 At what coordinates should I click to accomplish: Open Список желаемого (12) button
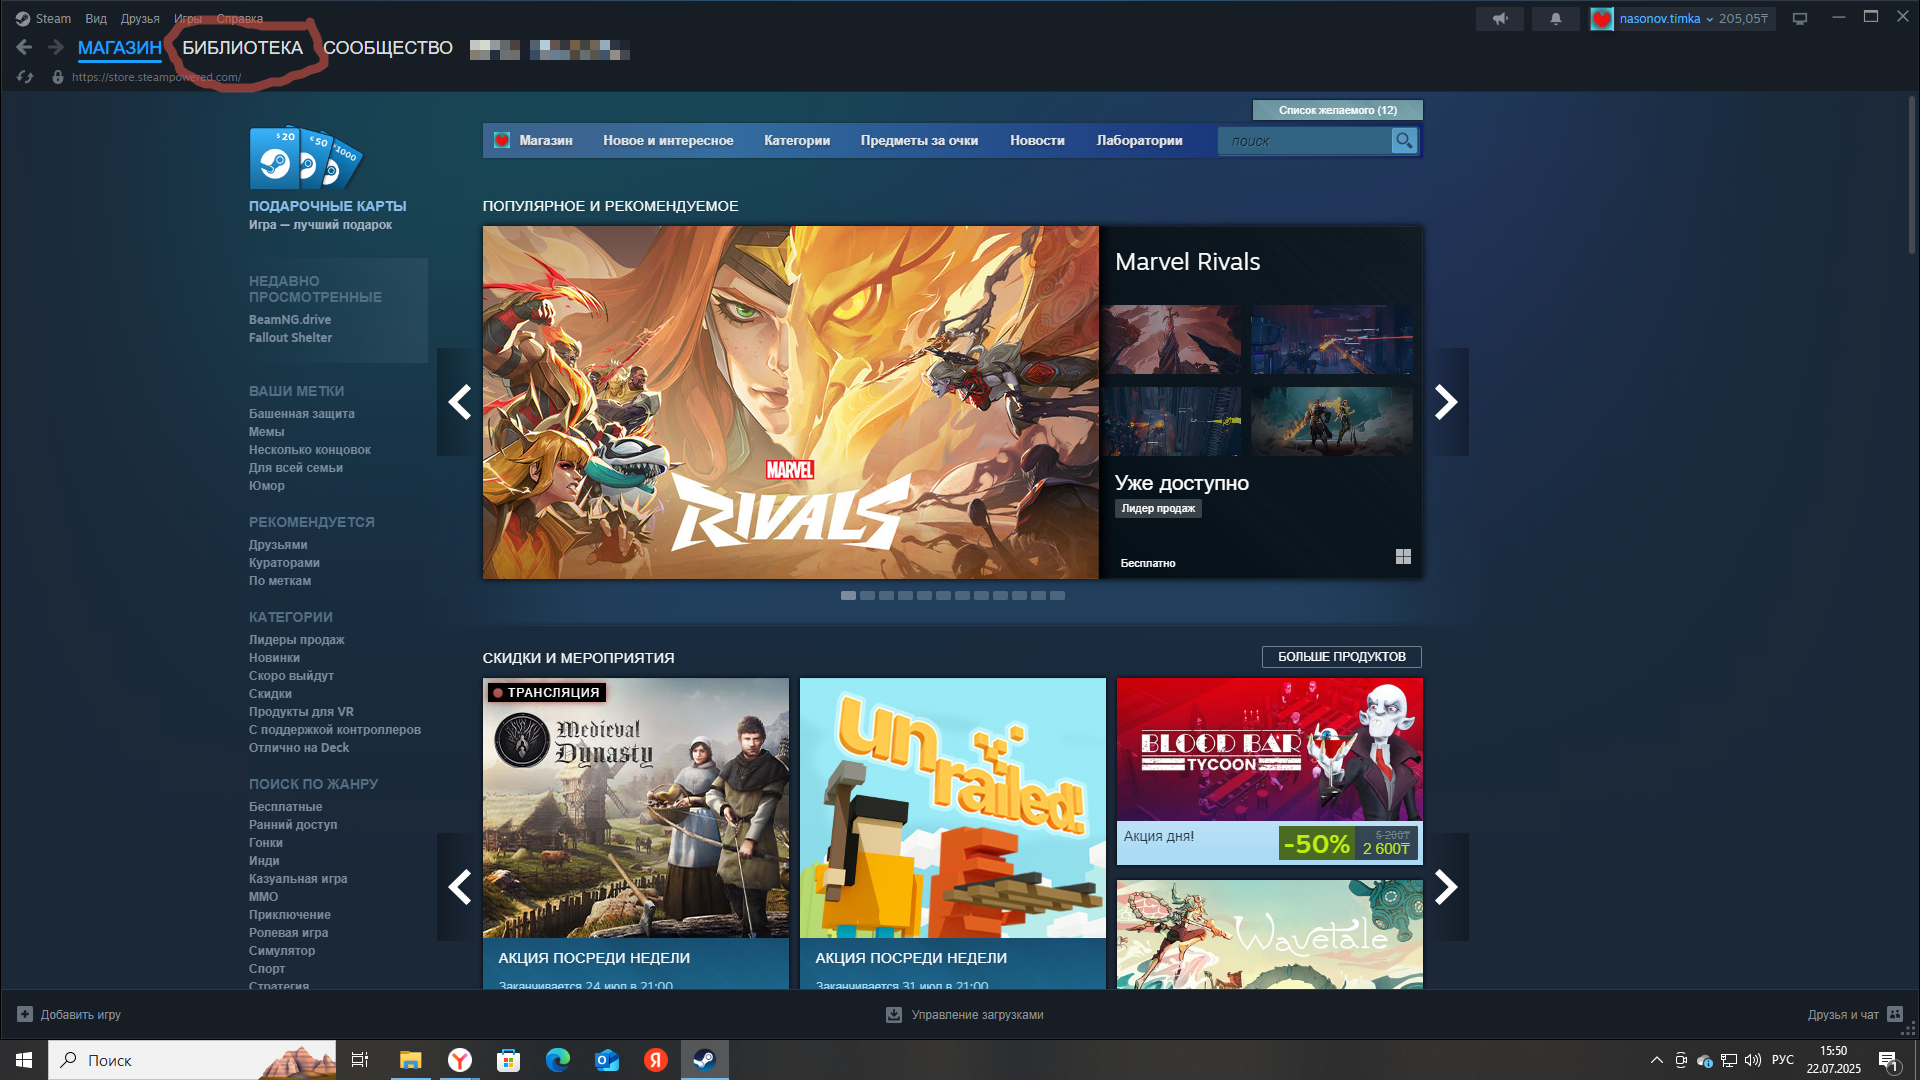click(1338, 110)
